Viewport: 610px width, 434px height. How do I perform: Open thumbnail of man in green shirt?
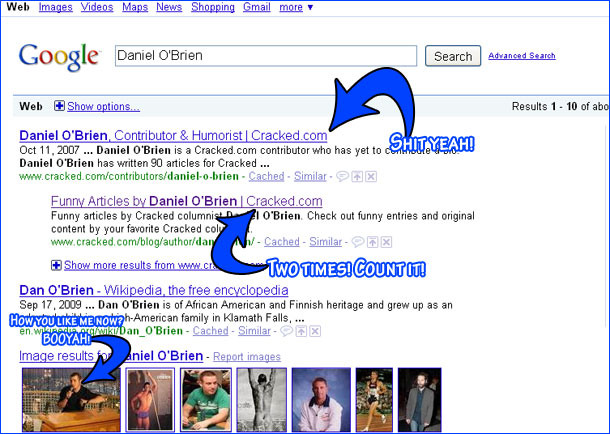[x=206, y=400]
